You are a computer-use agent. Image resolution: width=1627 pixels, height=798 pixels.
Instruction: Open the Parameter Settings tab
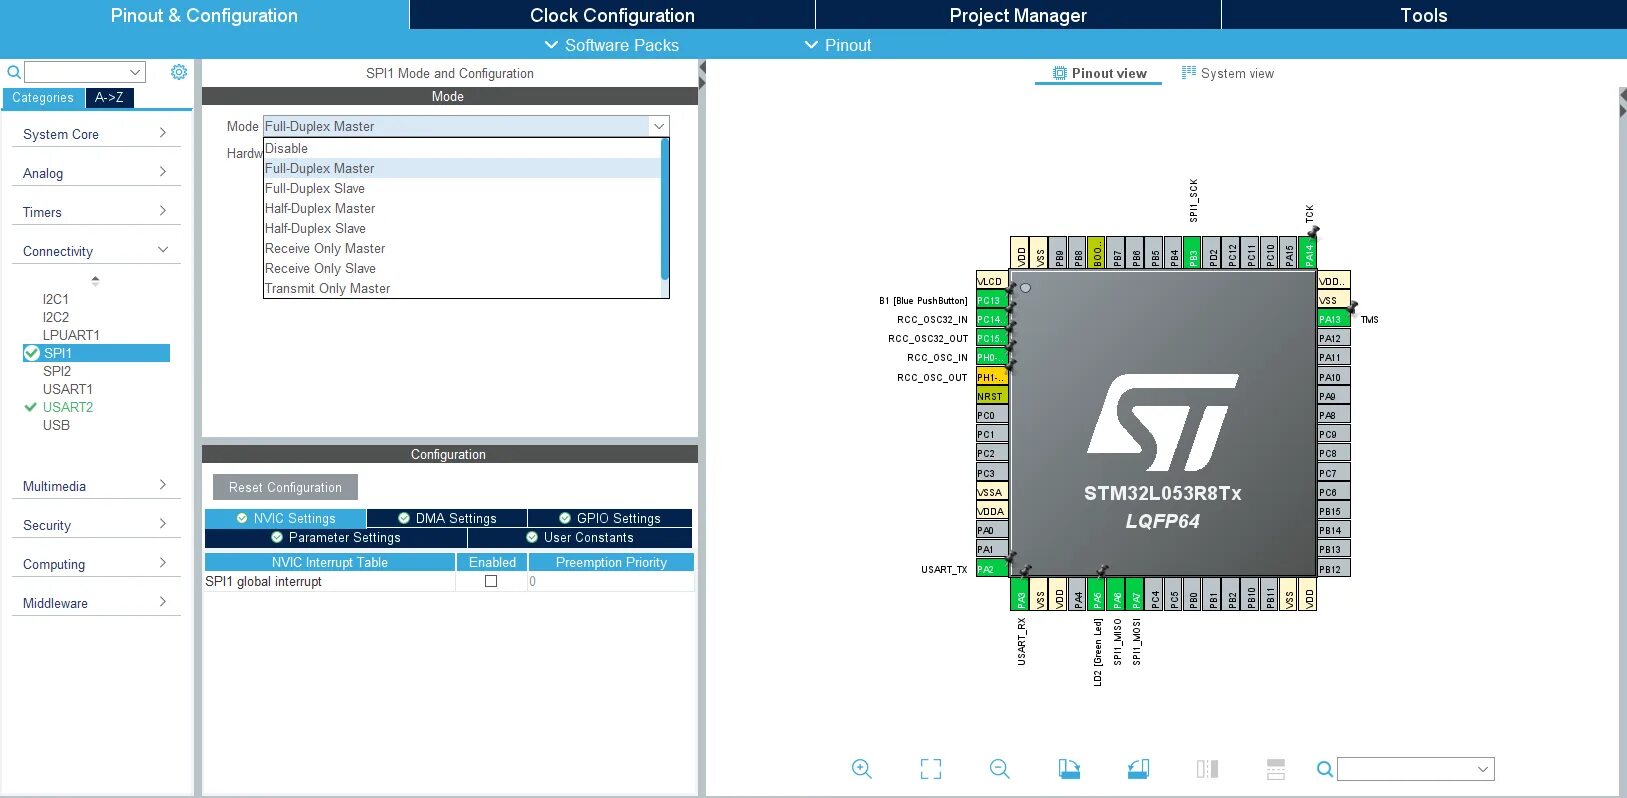click(x=335, y=537)
